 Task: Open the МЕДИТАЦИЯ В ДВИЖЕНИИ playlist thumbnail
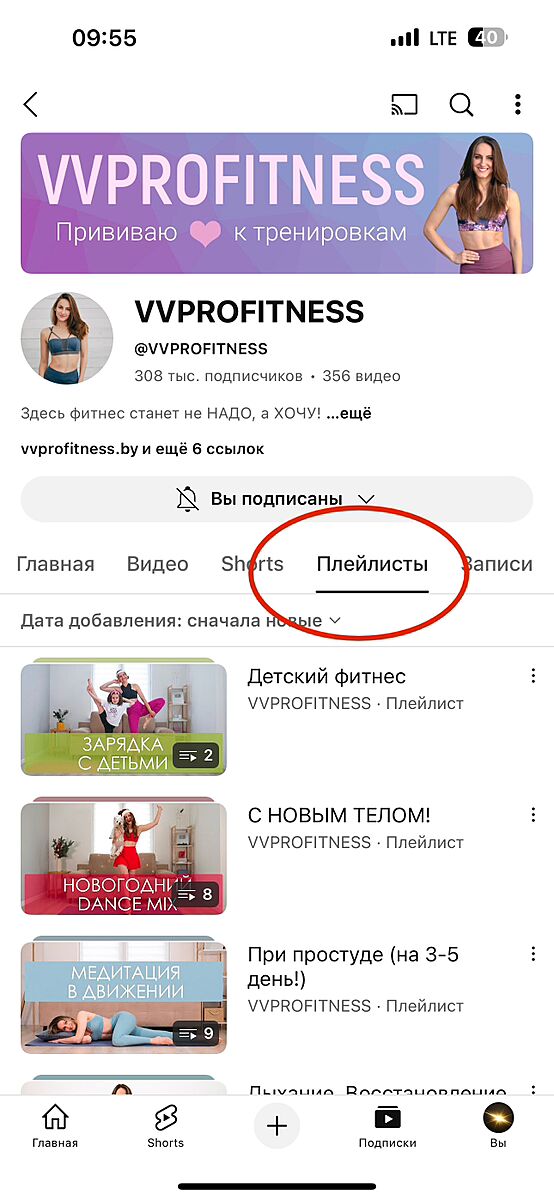pos(124,995)
